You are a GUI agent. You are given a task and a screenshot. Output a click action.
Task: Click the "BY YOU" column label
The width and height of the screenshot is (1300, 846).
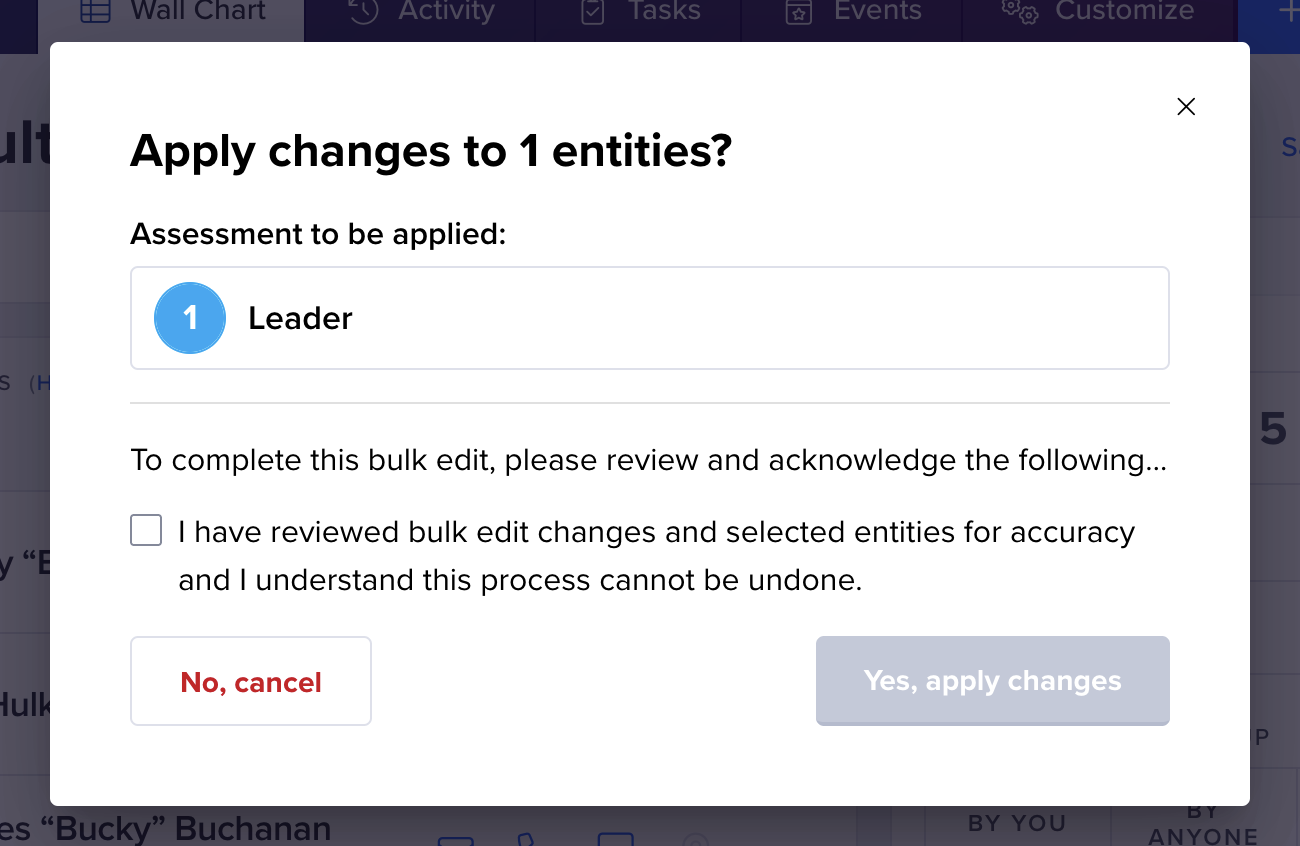click(x=1016, y=823)
